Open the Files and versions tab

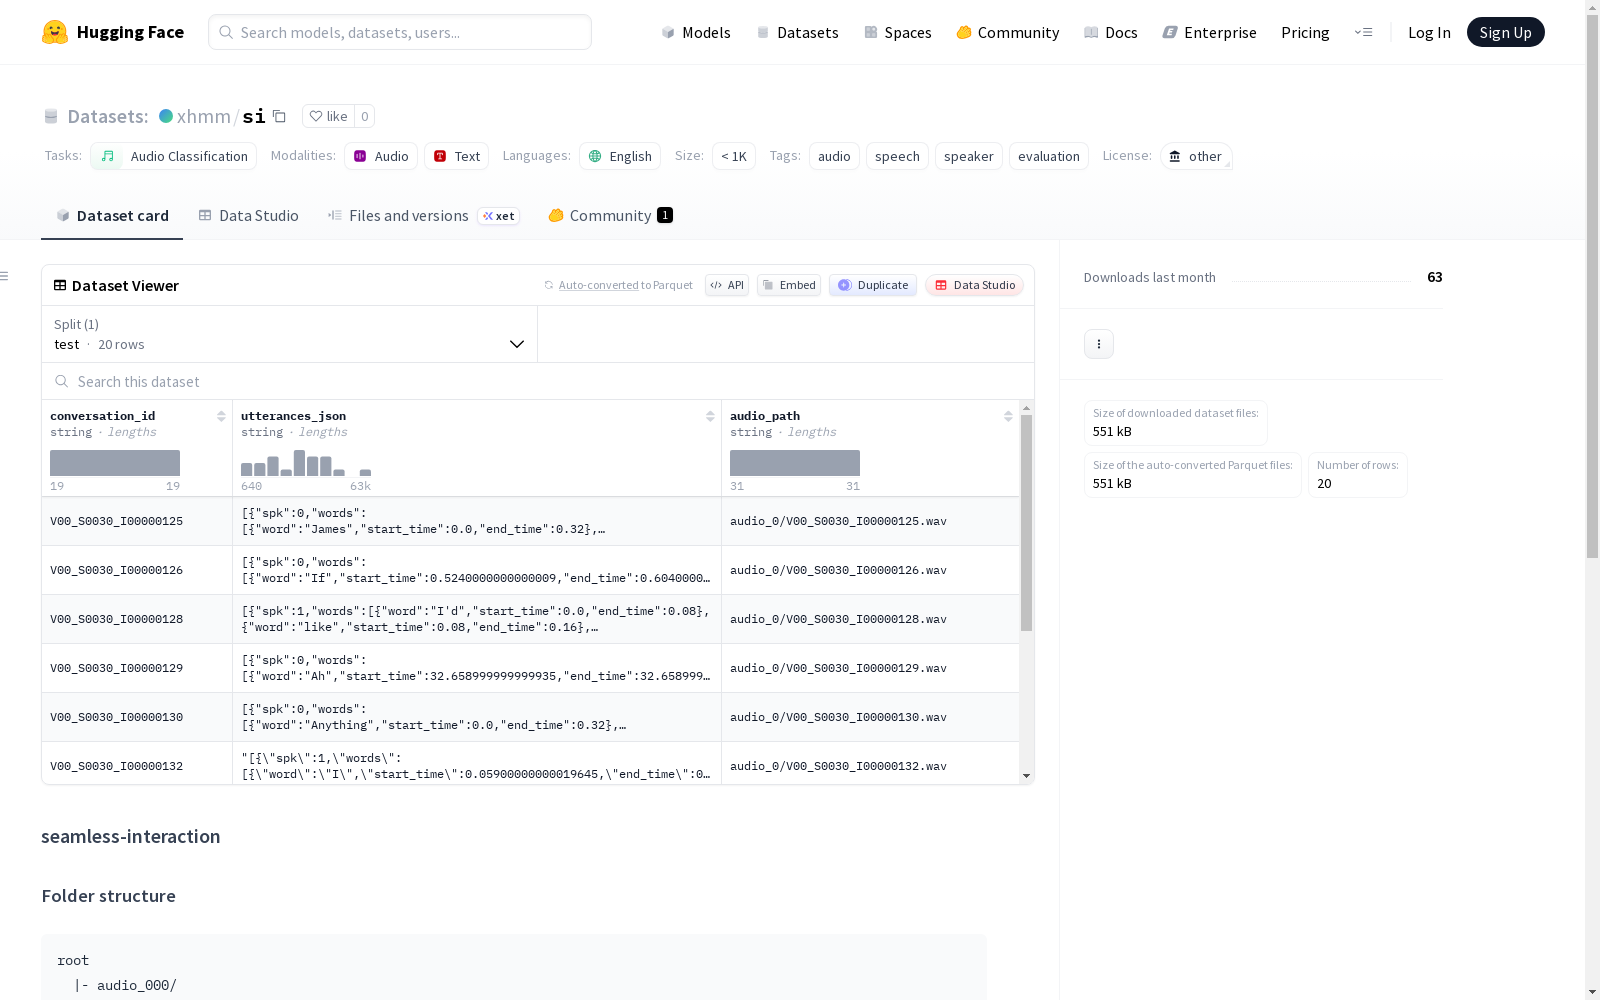(x=424, y=216)
